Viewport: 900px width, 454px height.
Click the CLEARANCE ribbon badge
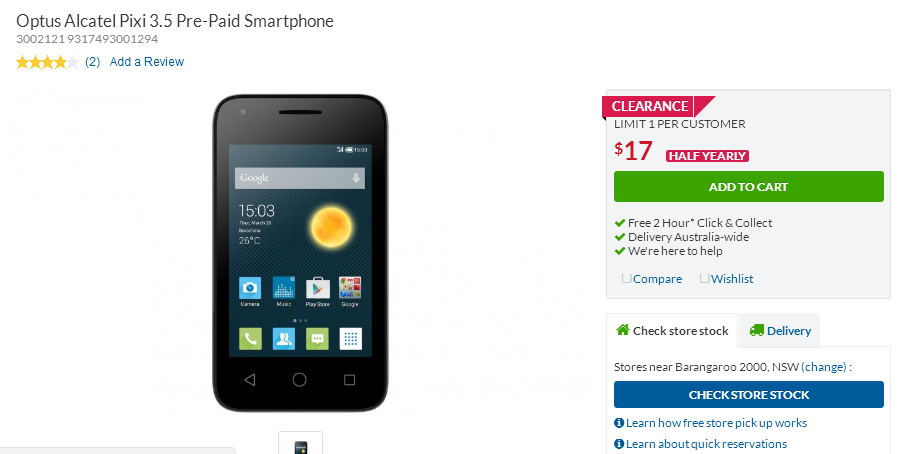click(x=658, y=106)
